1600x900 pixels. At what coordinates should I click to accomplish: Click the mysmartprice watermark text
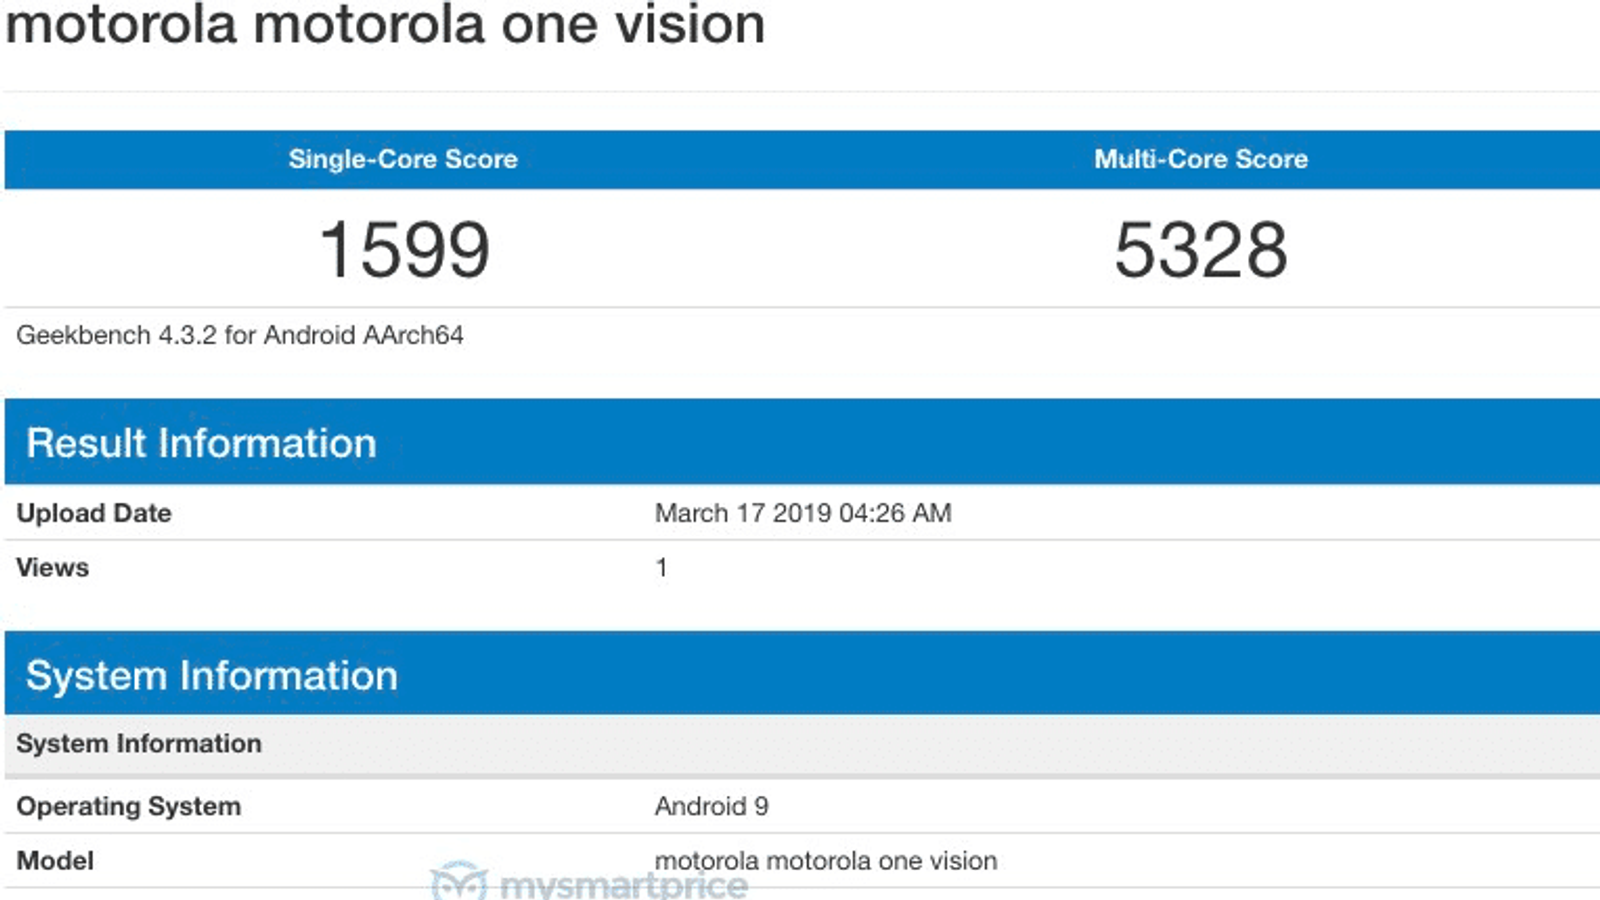(x=622, y=886)
